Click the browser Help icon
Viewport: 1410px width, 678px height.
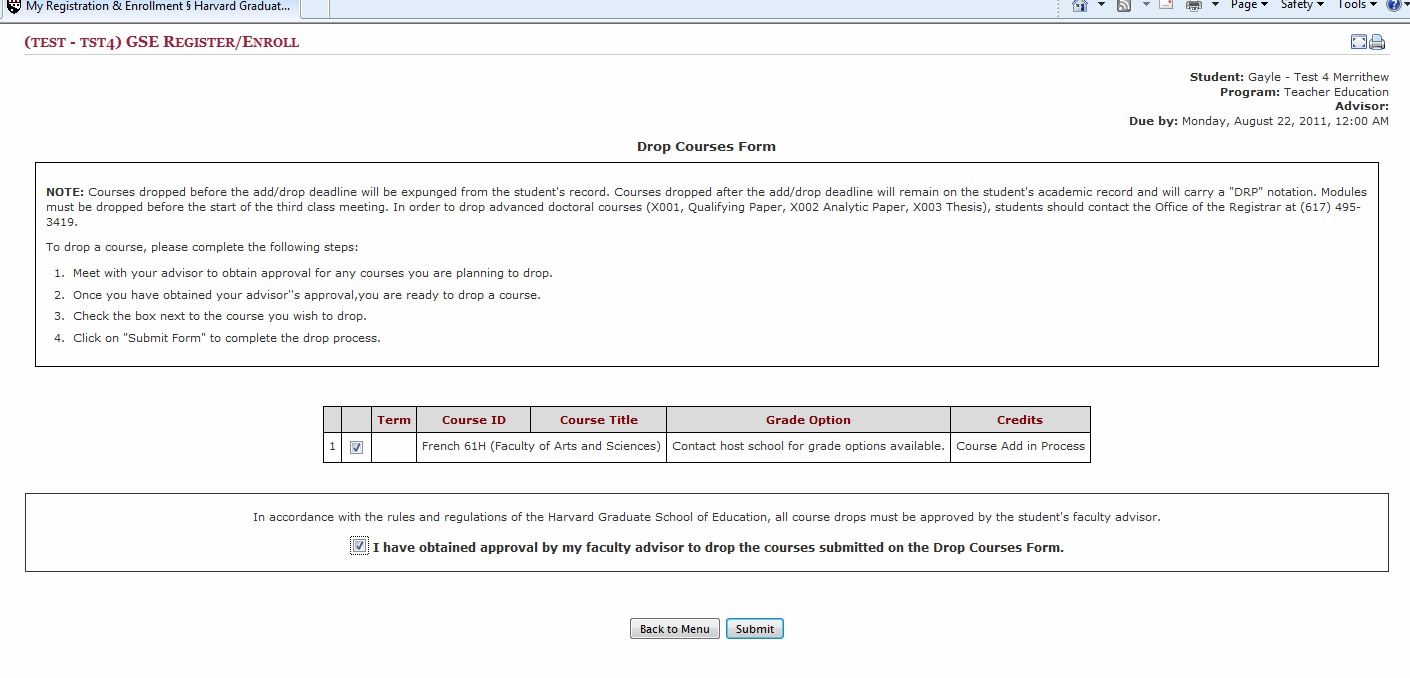[x=1395, y=5]
